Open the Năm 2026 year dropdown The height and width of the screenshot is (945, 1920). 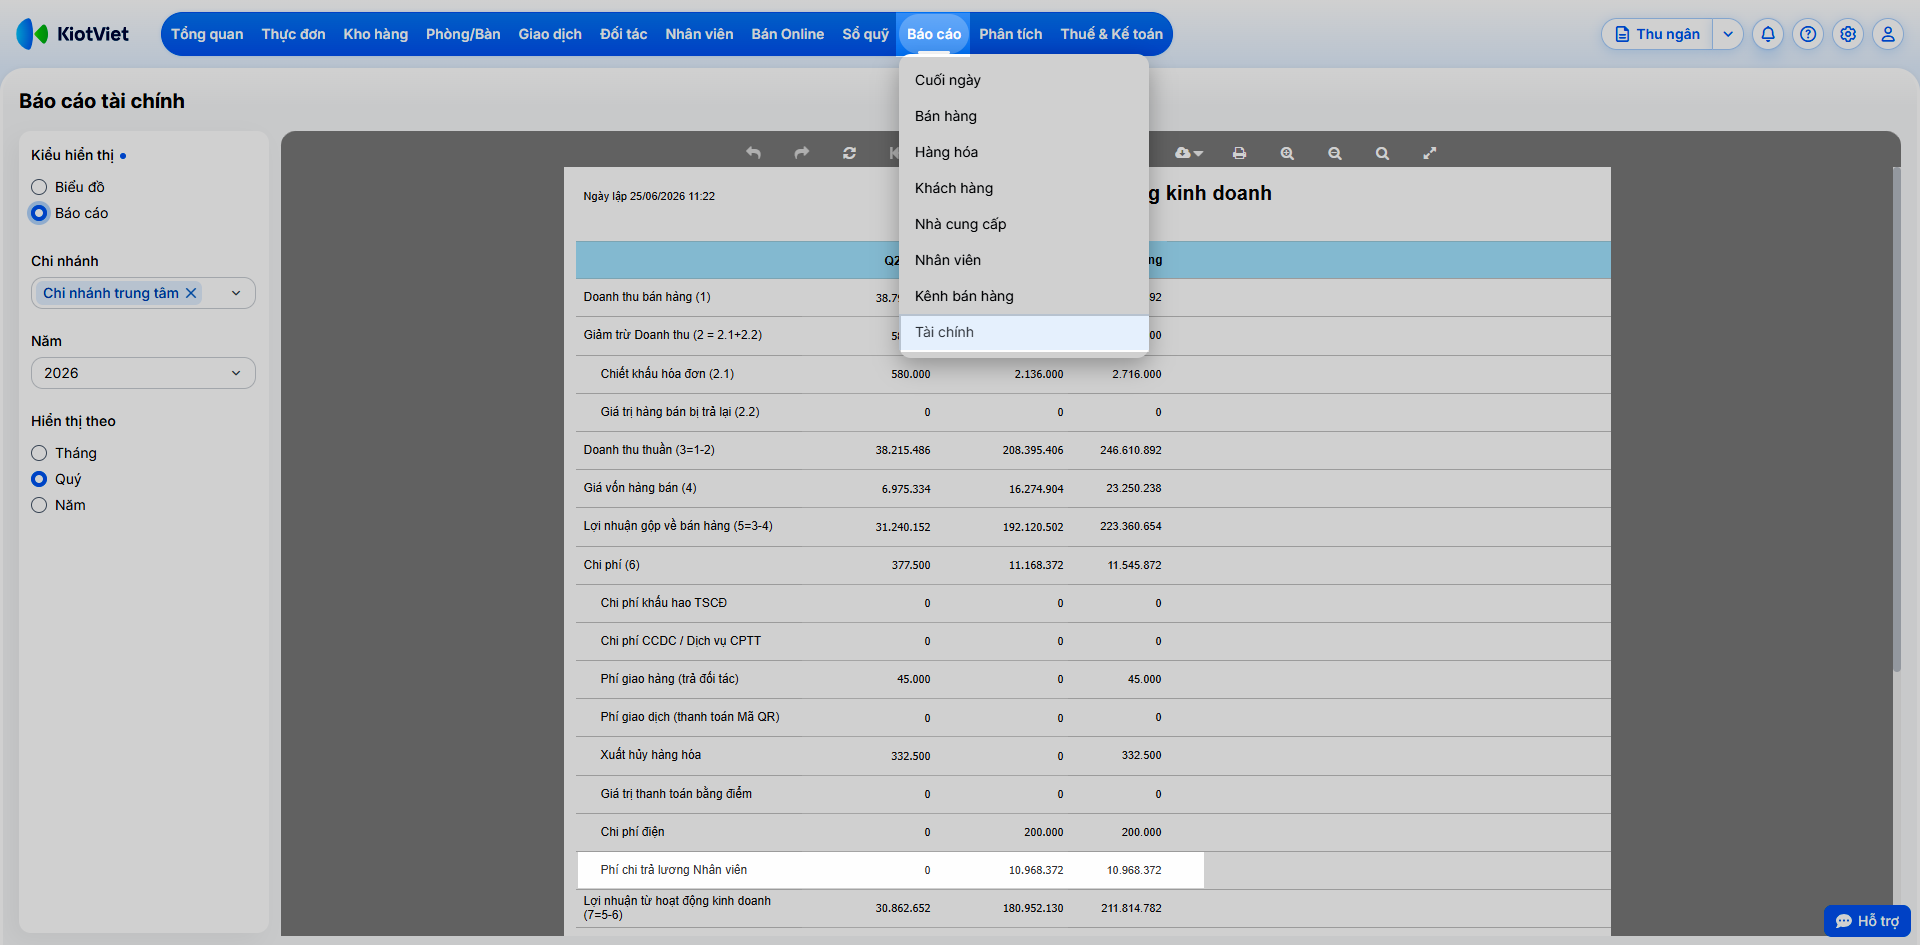(143, 373)
